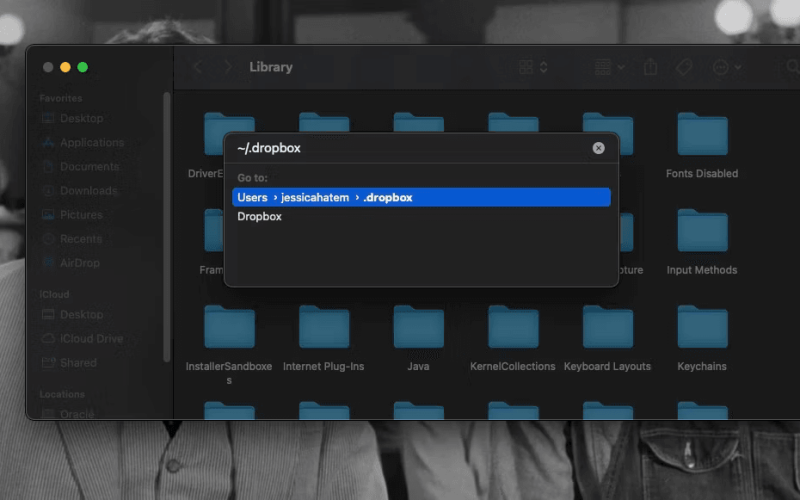This screenshot has width=800, height=500.
Task: Select the Keyboard Layouts folder
Action: (607, 338)
